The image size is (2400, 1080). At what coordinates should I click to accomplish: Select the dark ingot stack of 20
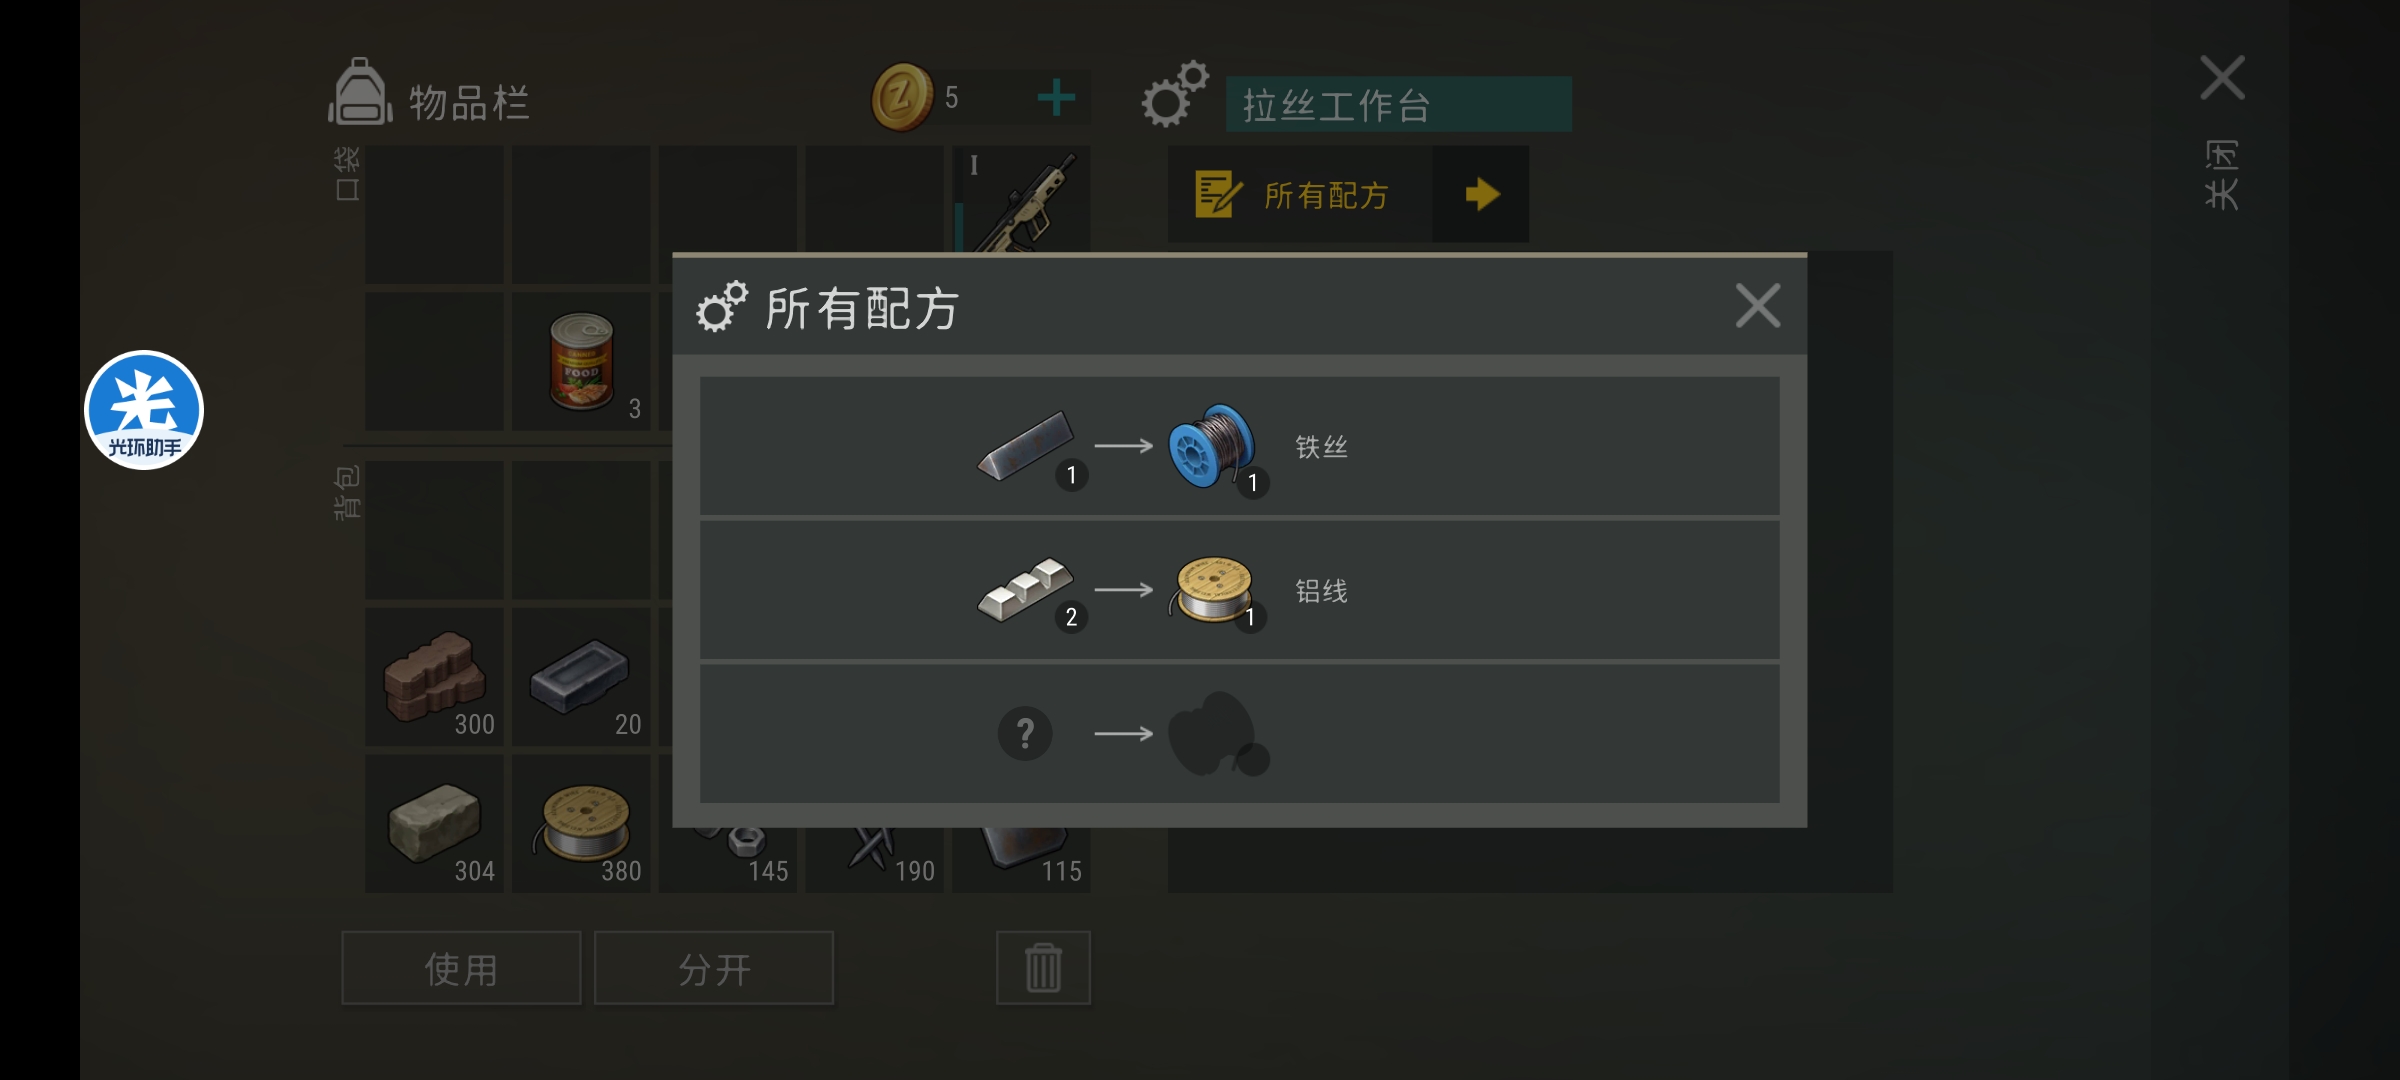coord(582,677)
